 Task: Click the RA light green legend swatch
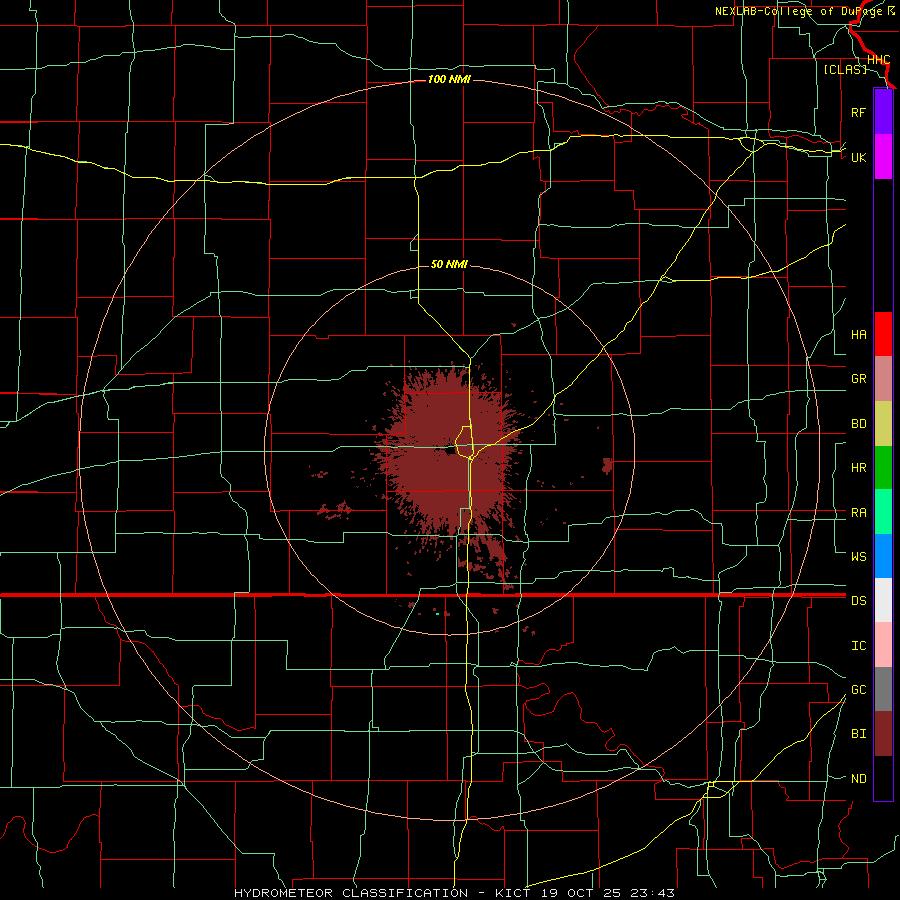click(883, 512)
